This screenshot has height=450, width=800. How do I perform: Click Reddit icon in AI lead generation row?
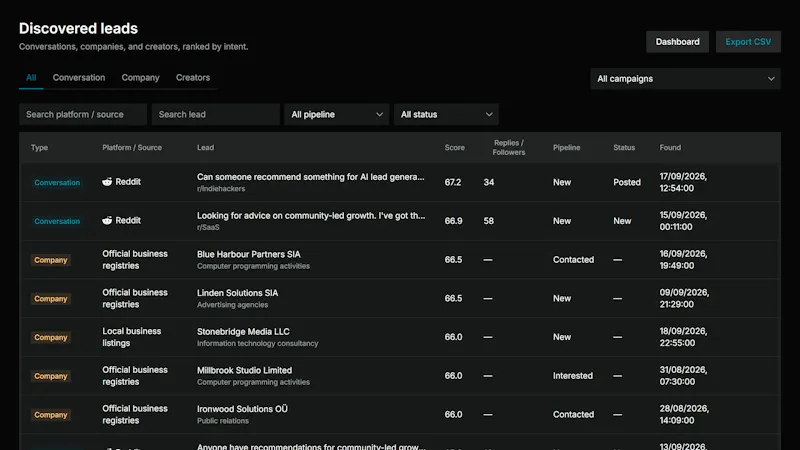(107, 182)
